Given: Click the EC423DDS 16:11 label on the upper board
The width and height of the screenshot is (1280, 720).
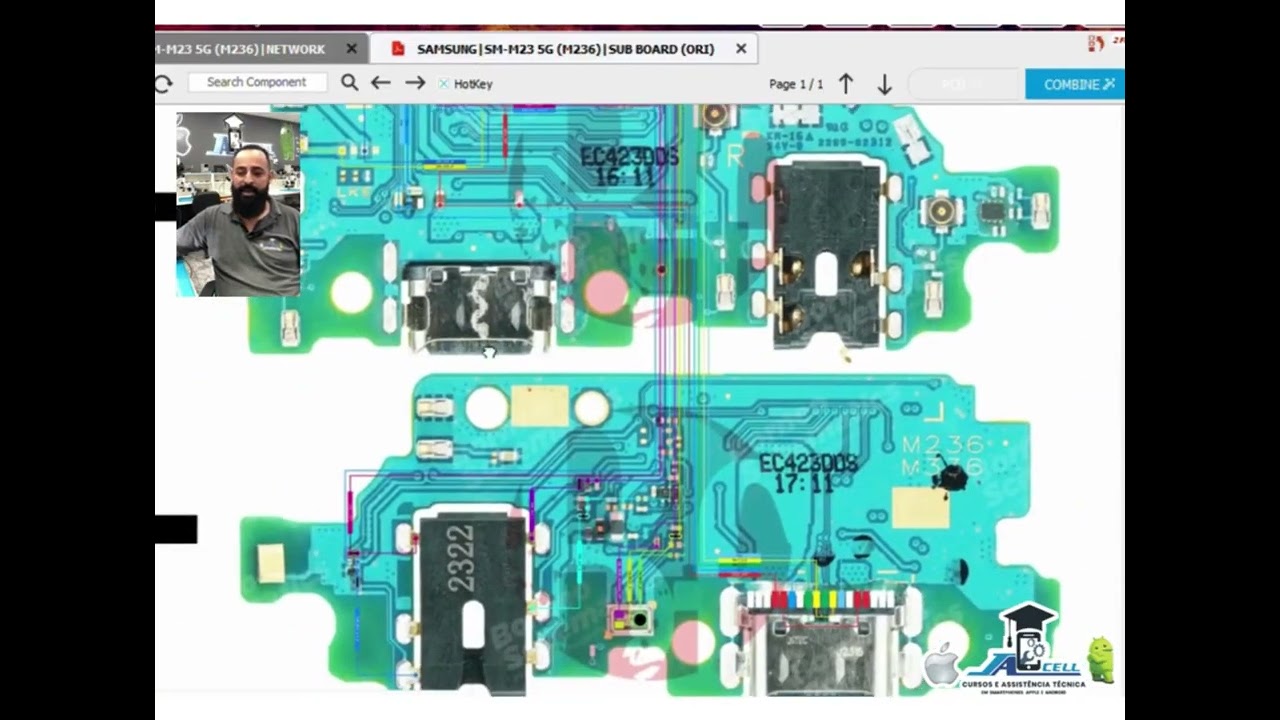Looking at the screenshot, I should coord(630,166).
